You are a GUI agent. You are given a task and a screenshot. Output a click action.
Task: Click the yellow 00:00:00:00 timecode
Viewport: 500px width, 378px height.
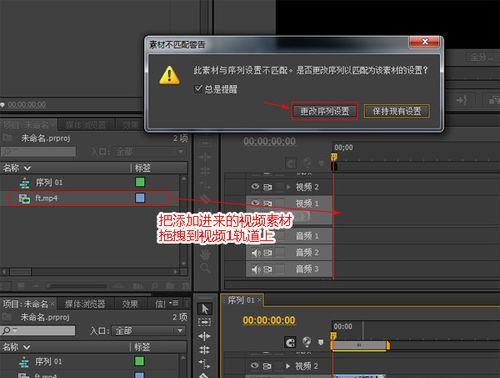click(x=269, y=320)
